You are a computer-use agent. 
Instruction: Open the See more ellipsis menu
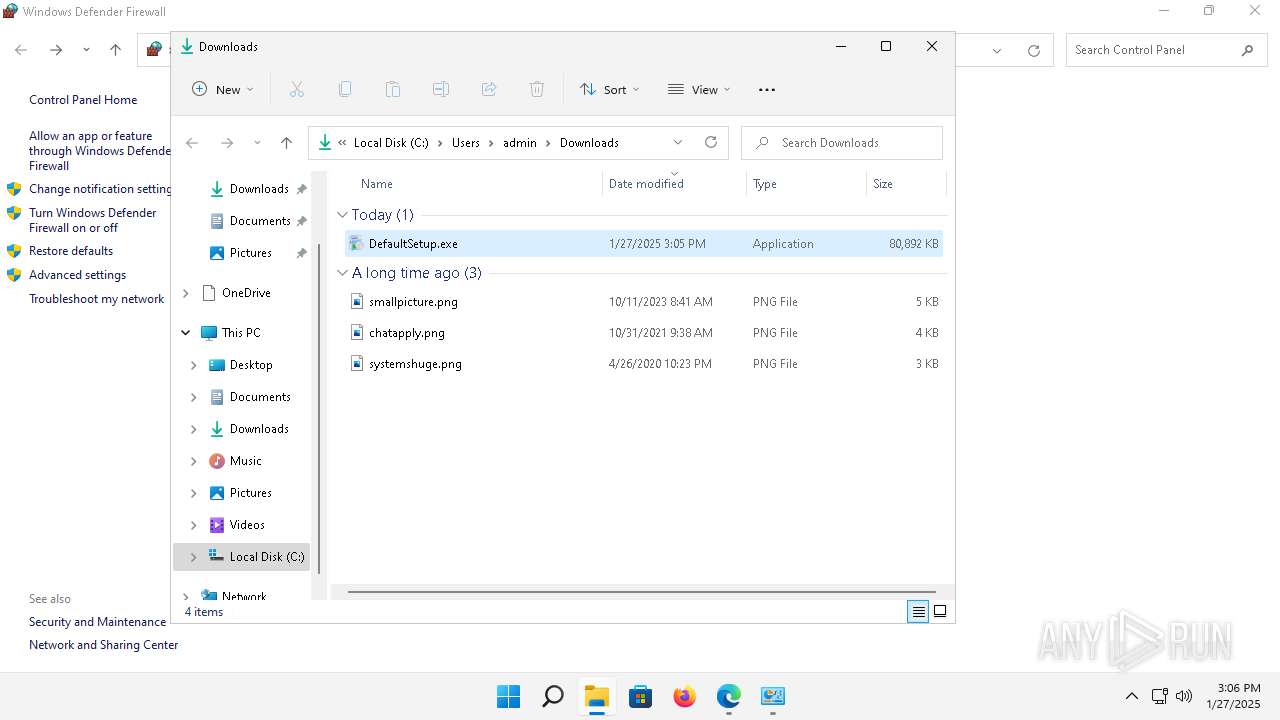click(767, 89)
